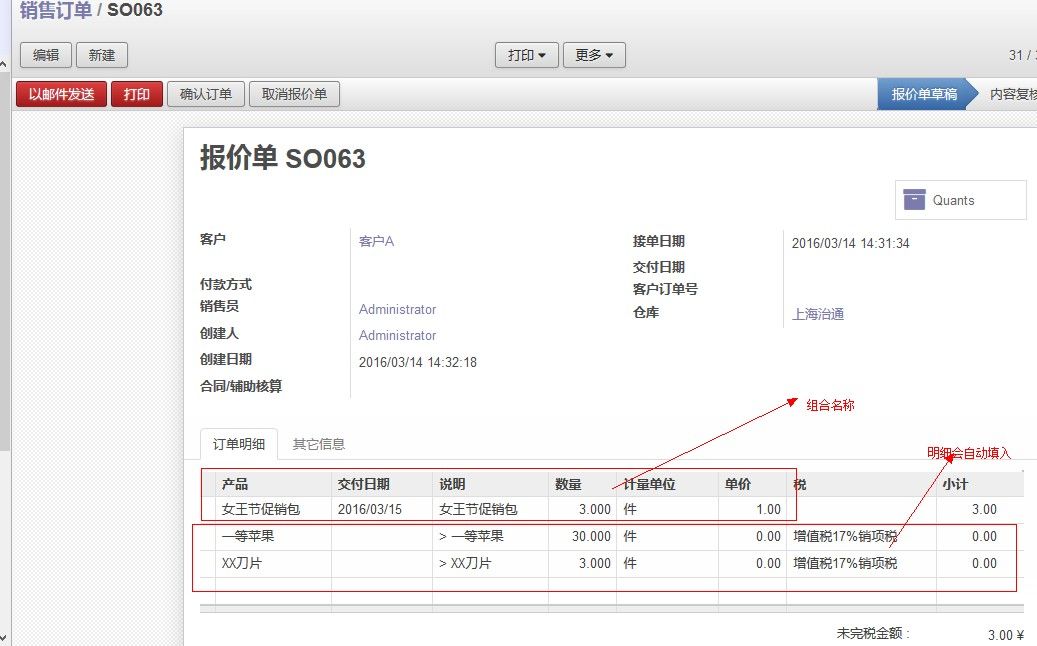1037x646 pixels.
Task: Sort by the 数量 column header
Action: click(x=582, y=484)
